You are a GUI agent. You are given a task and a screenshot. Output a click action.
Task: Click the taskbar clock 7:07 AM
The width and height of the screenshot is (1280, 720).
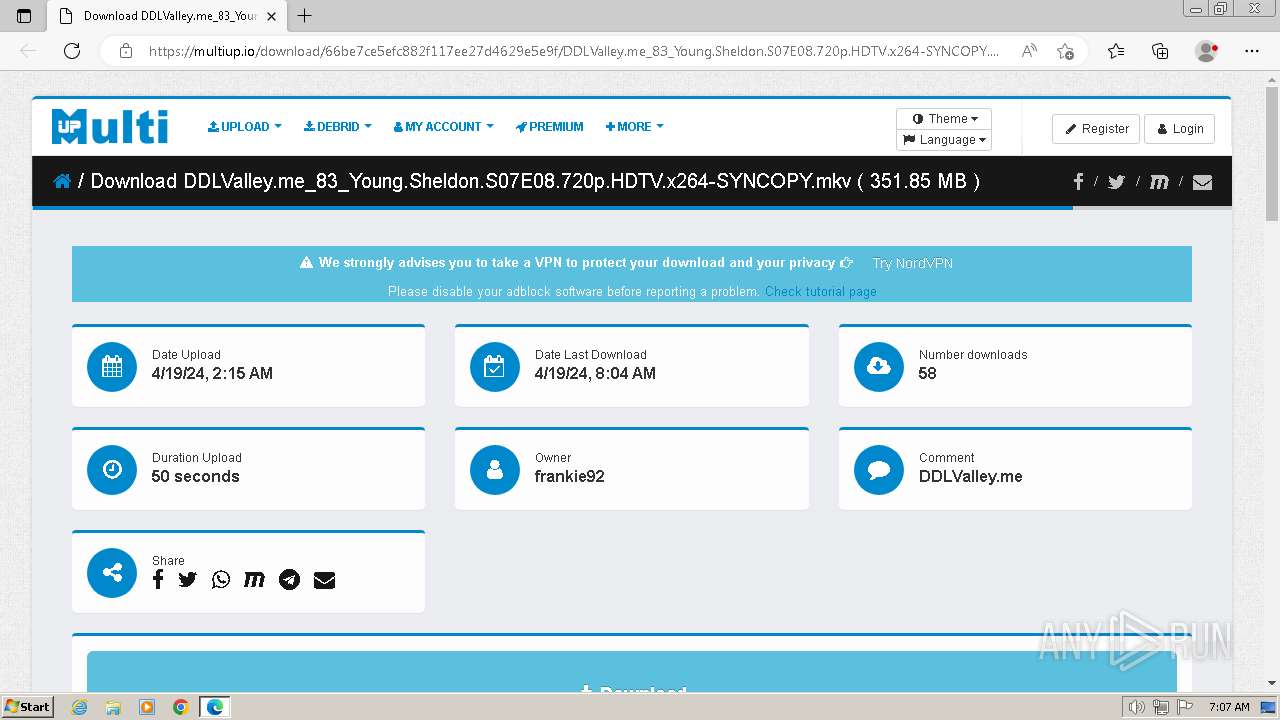(x=1229, y=707)
